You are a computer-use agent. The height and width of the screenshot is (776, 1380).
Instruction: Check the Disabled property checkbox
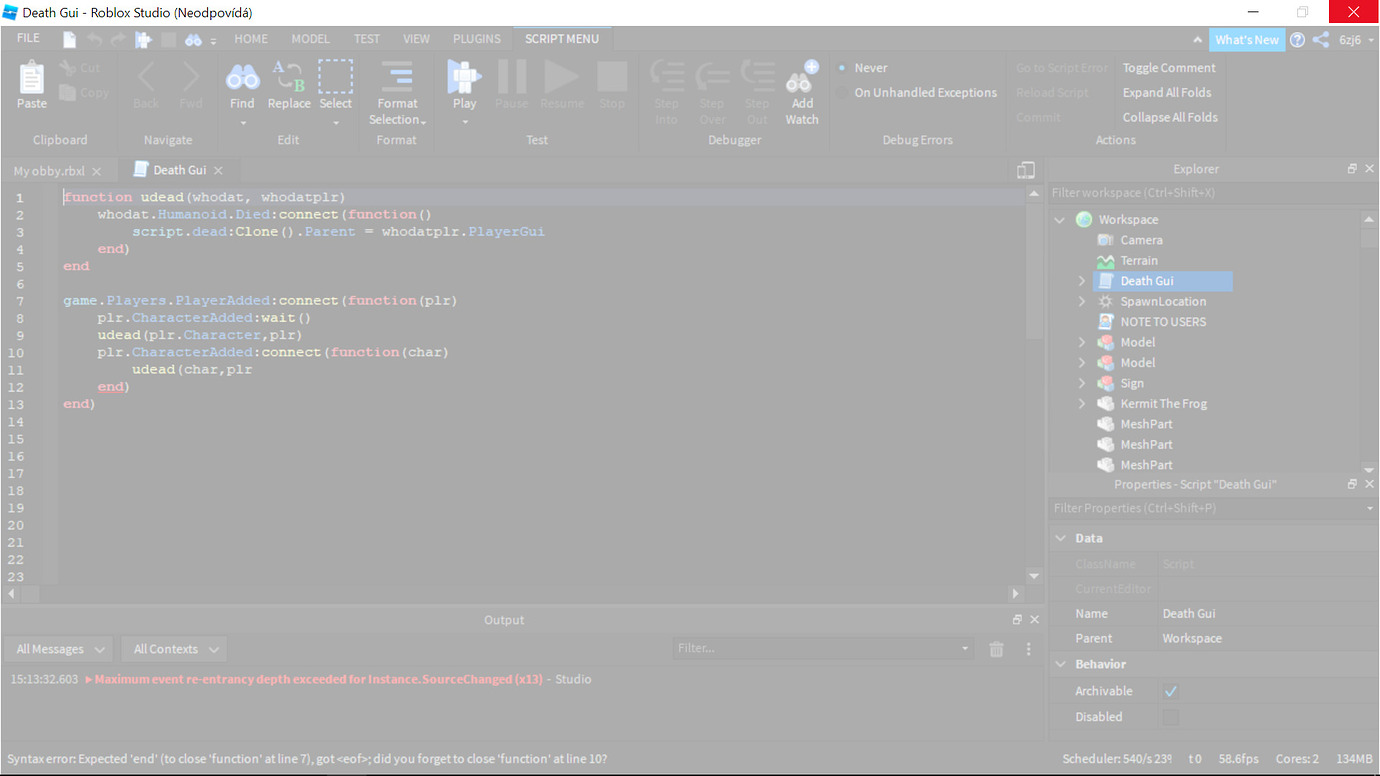[x=1170, y=716]
